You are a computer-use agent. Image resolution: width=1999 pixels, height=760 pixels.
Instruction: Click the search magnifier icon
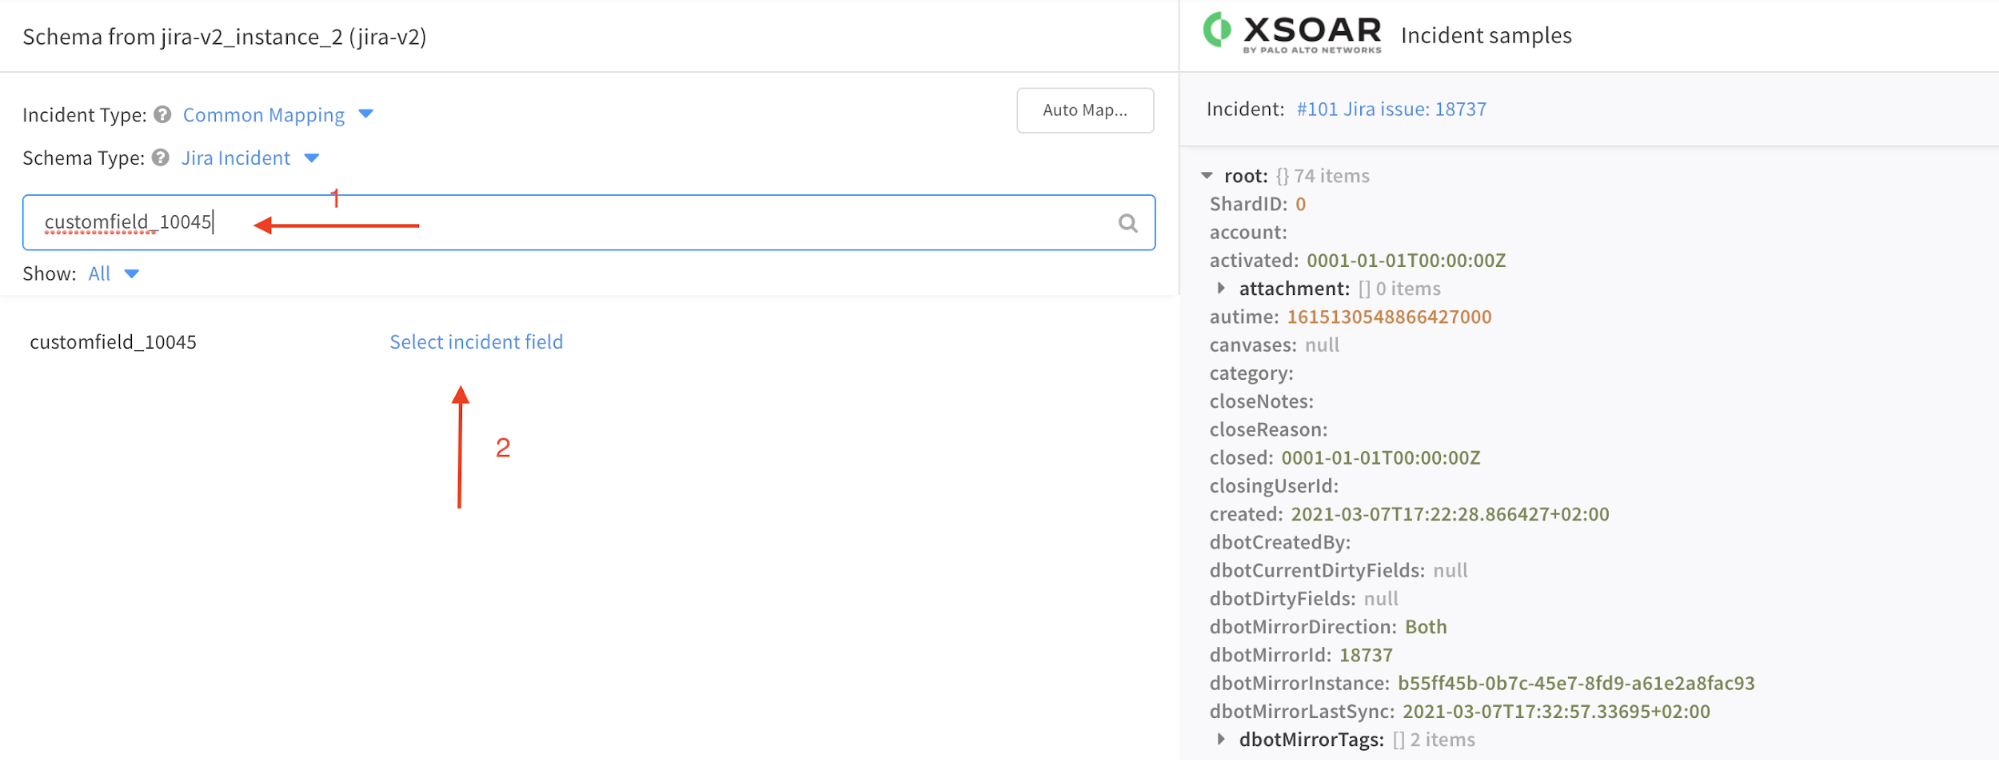(x=1127, y=223)
